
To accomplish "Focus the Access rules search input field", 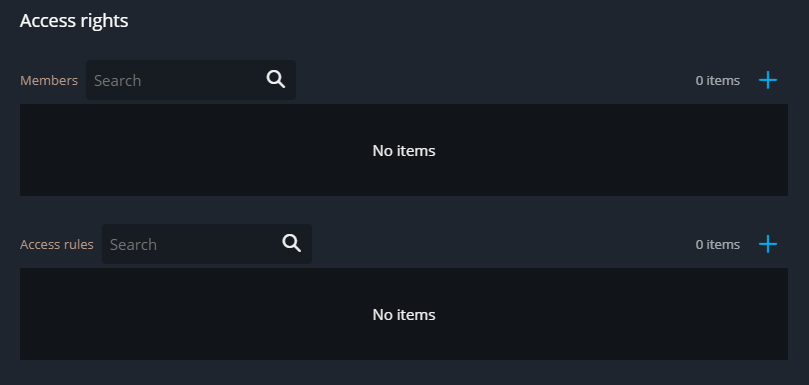I will pos(207,244).
